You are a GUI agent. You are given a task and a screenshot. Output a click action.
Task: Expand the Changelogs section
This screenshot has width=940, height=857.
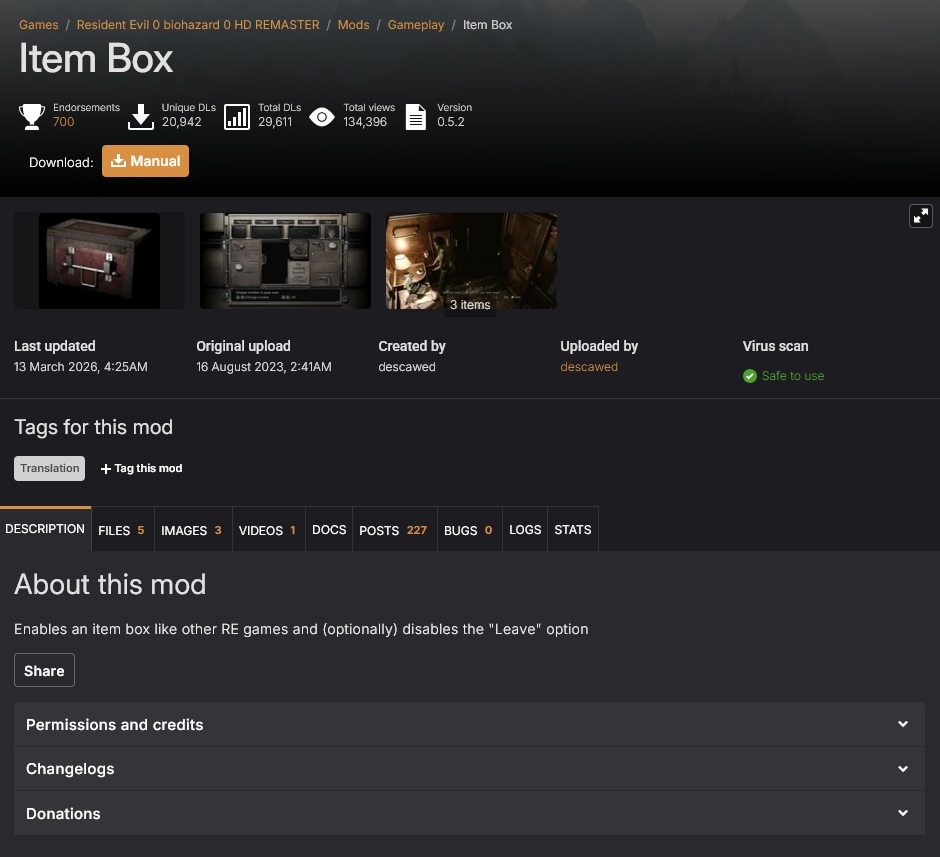(469, 769)
